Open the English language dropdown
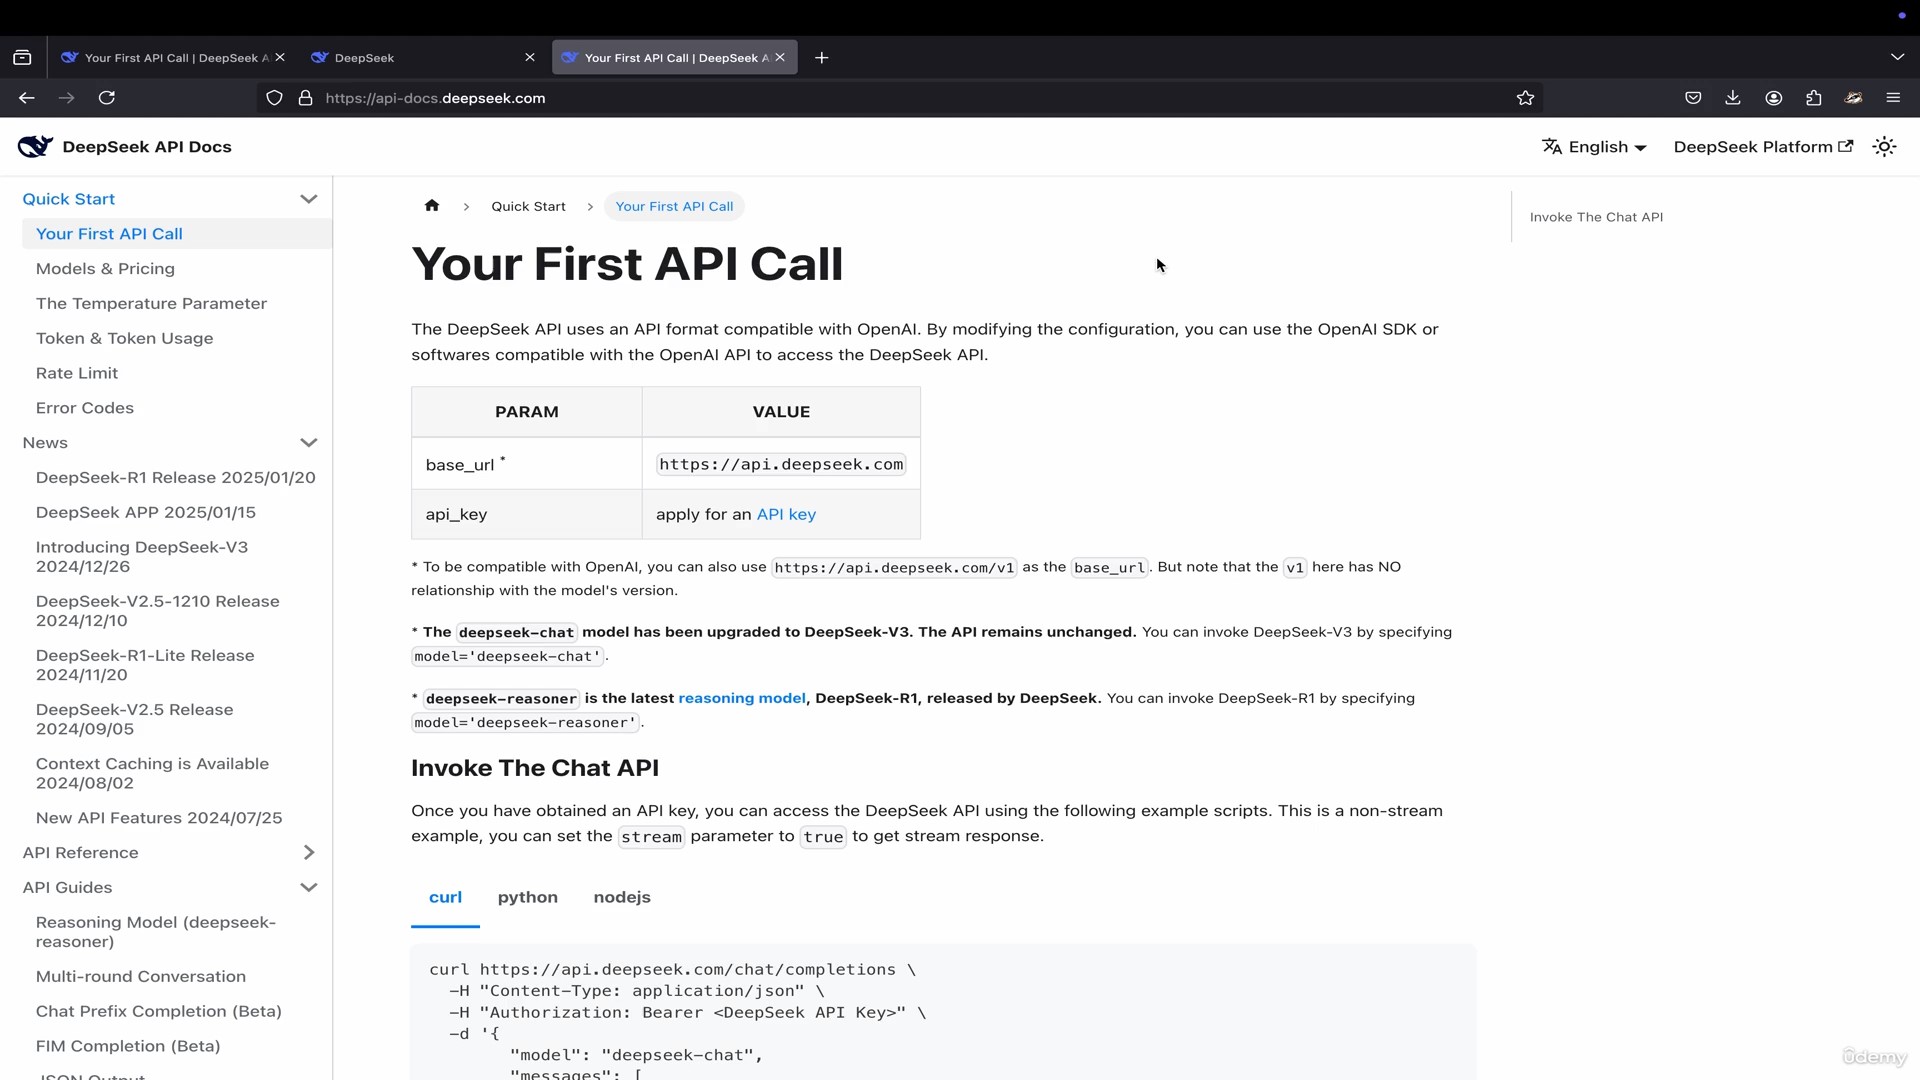 (x=1594, y=147)
